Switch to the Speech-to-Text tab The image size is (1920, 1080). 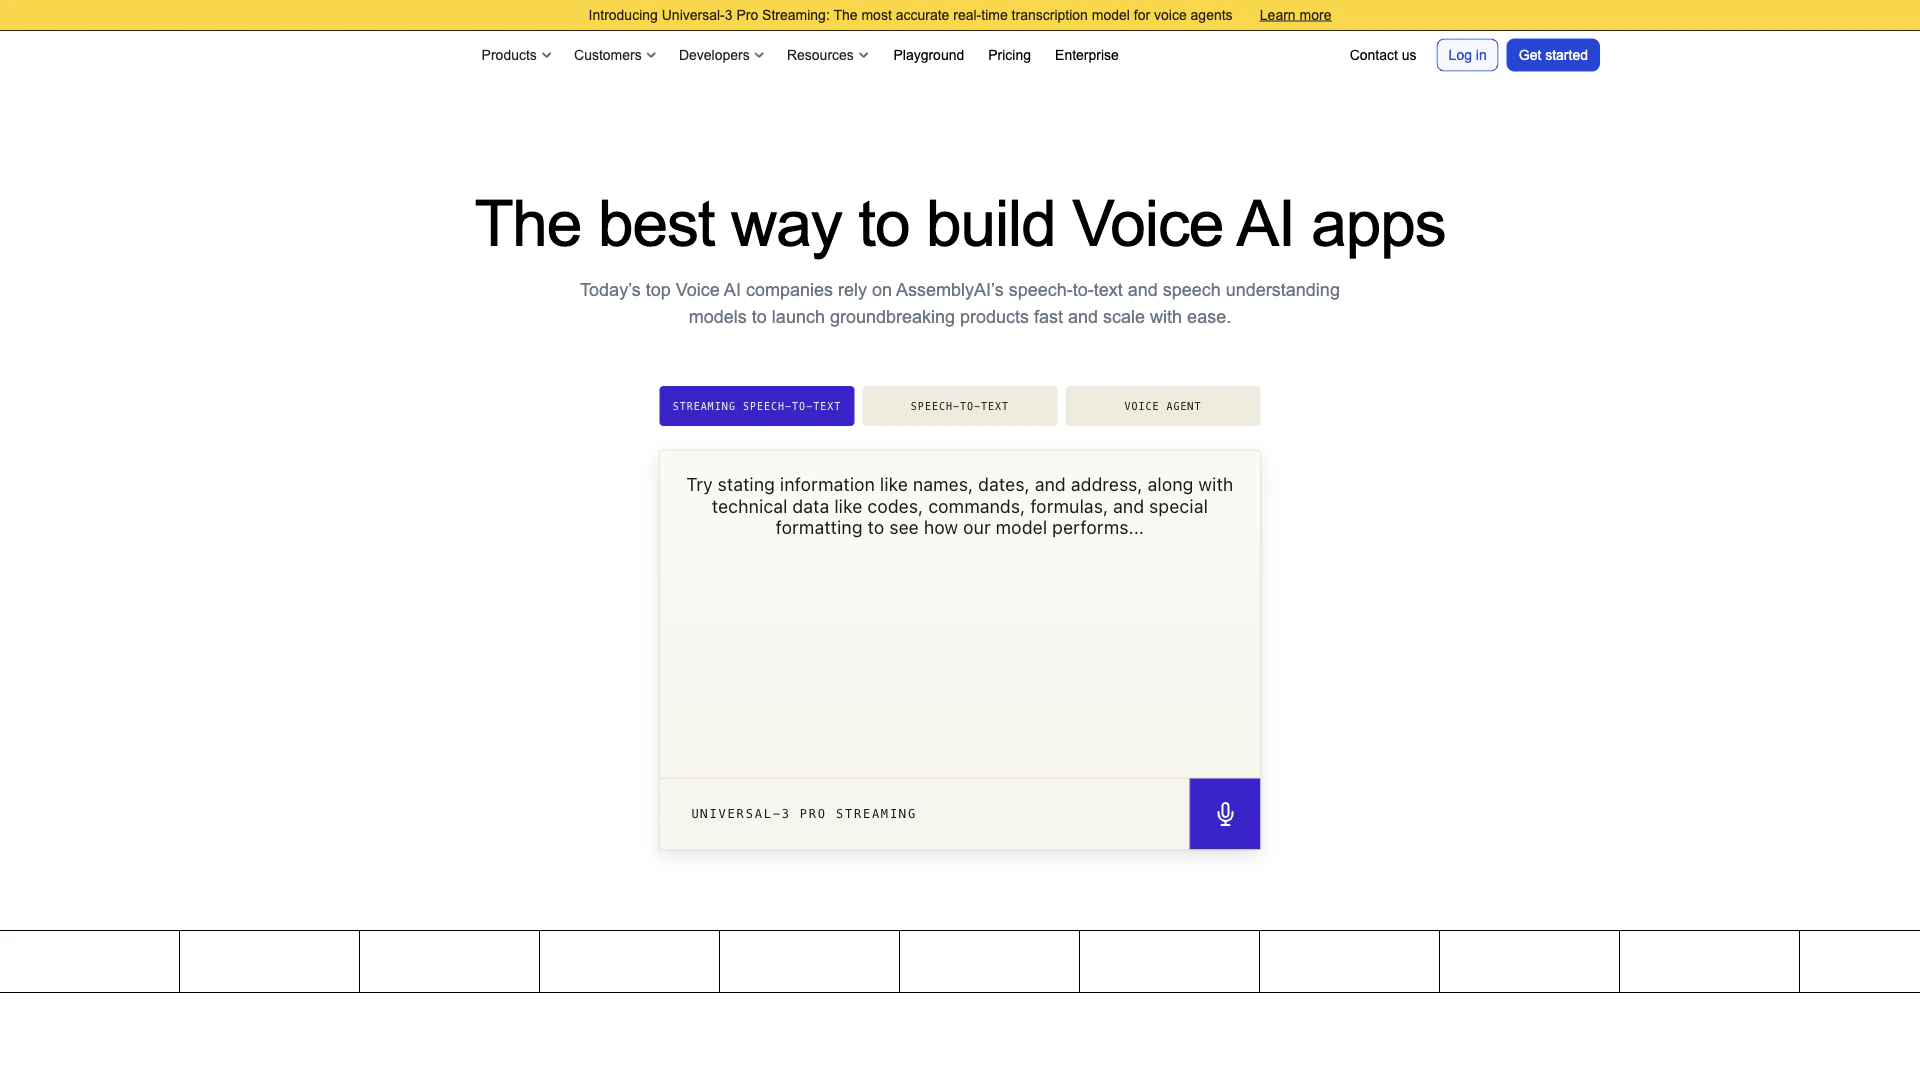click(x=959, y=406)
